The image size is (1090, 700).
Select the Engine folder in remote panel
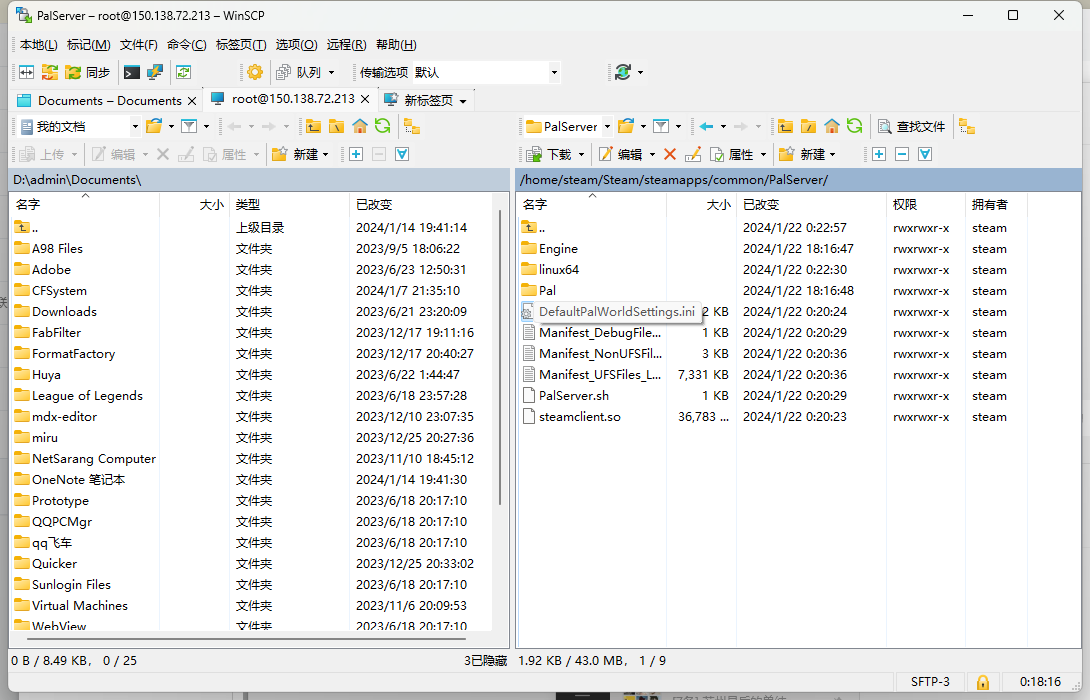click(x=558, y=249)
